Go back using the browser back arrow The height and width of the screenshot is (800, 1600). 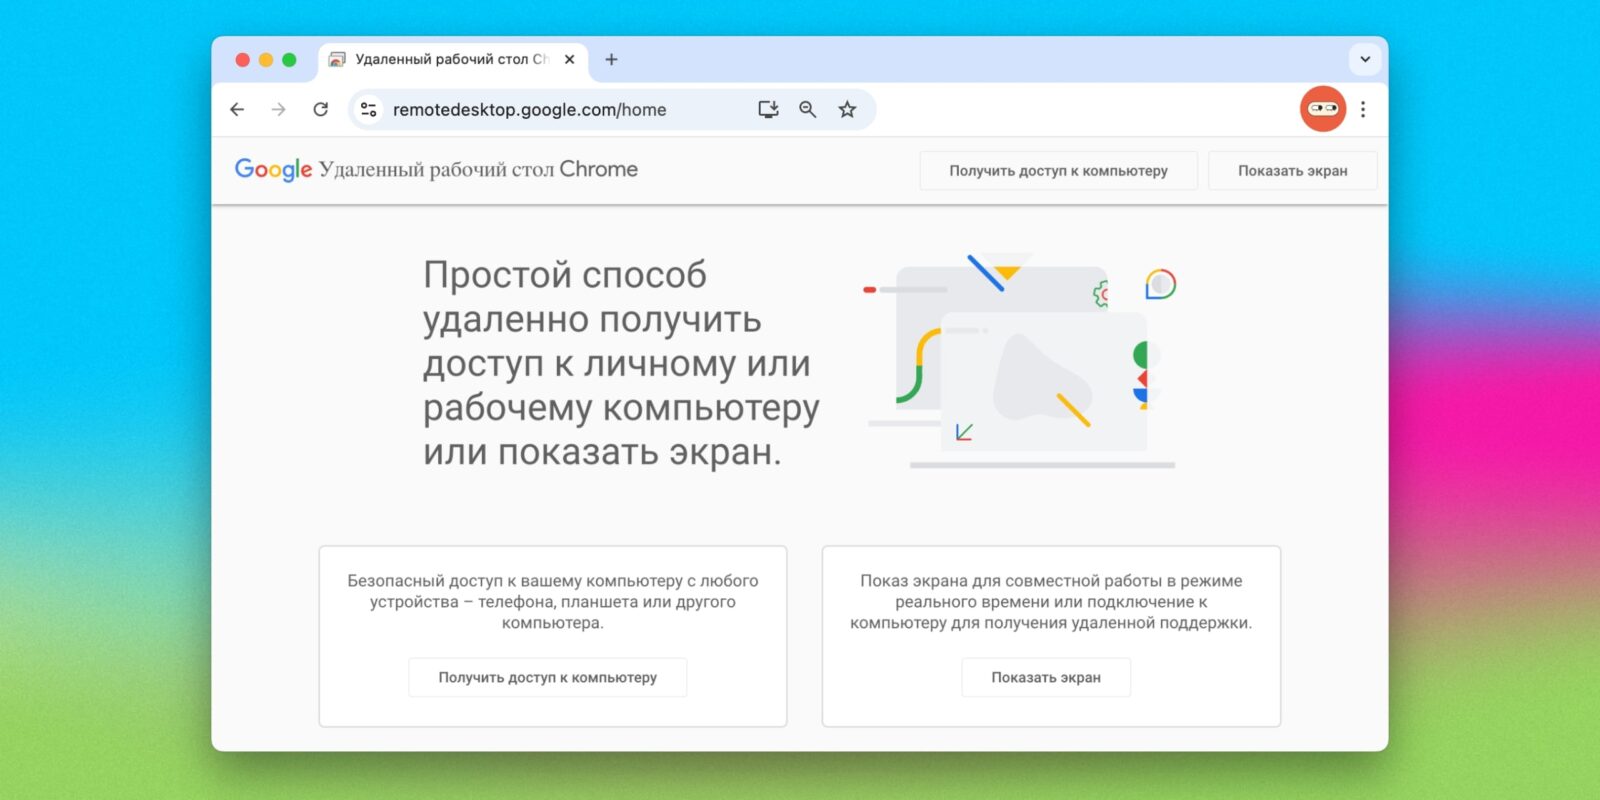(237, 110)
